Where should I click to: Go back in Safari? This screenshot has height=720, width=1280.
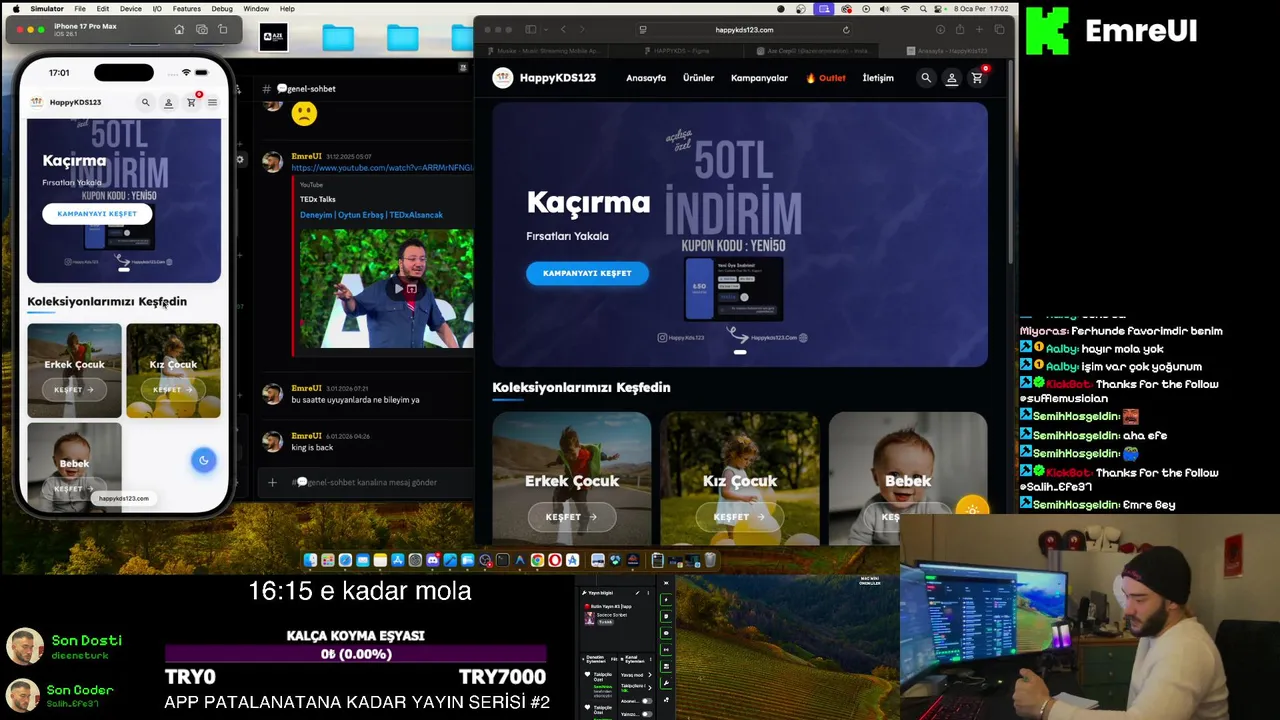pyautogui.click(x=564, y=30)
